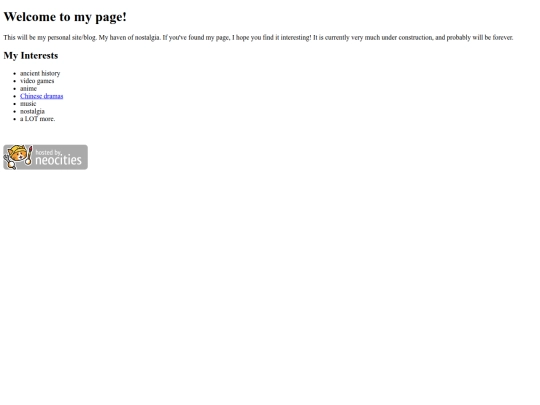Click 'This will be my personal site/blog' sentence
Viewport: 540px width, 405px height.
50,38
